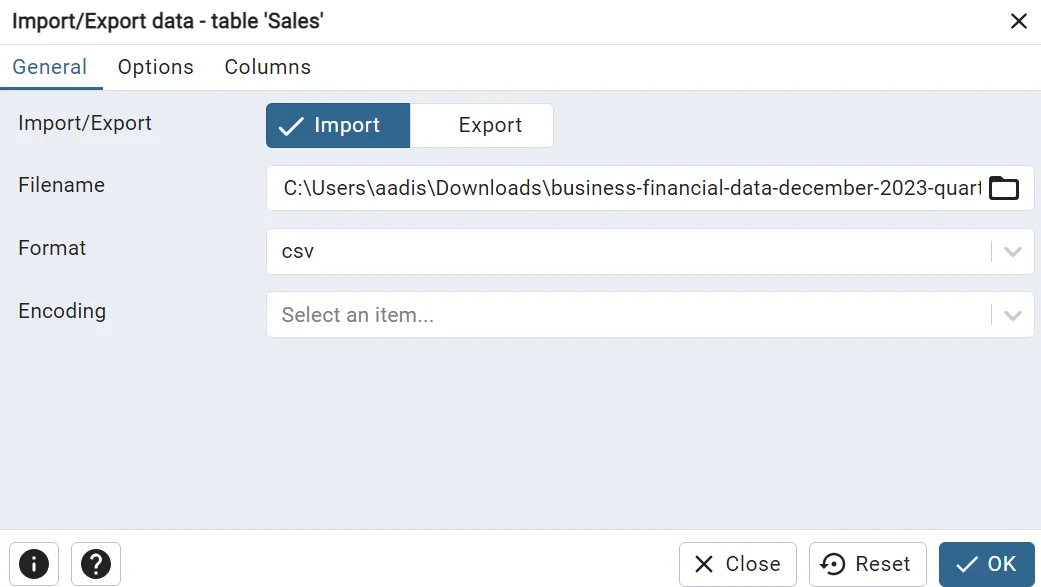Click the checkmark icon on the OK button
1041x587 pixels.
tap(964, 564)
